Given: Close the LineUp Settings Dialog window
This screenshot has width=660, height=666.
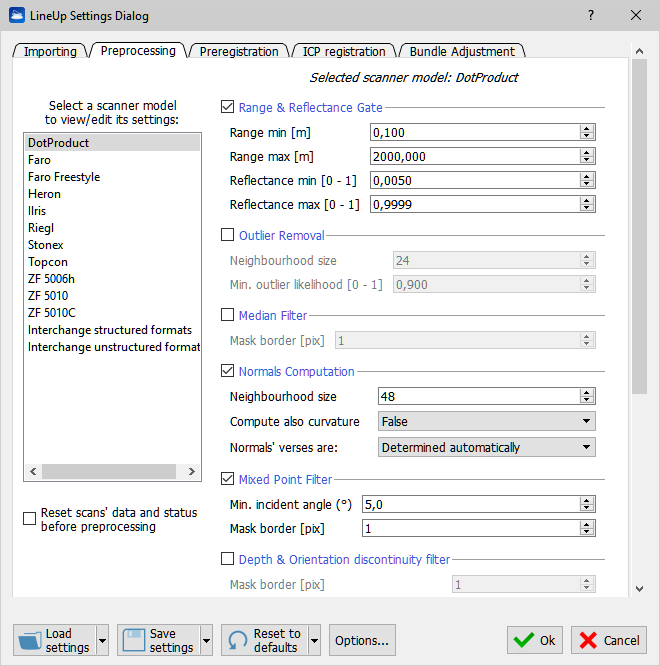Looking at the screenshot, I should [x=636, y=15].
